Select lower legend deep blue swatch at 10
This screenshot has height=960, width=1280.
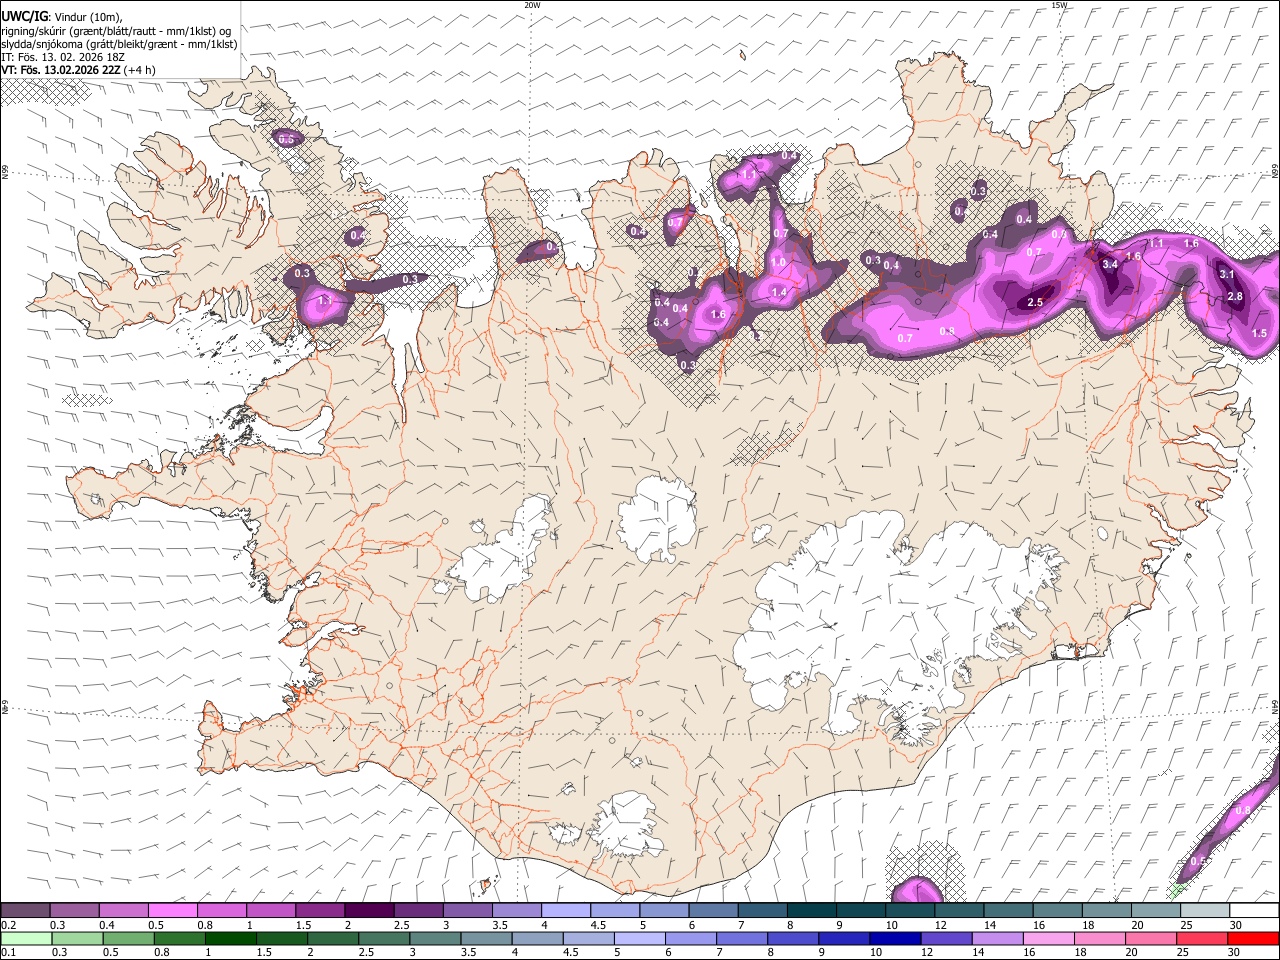895,938
